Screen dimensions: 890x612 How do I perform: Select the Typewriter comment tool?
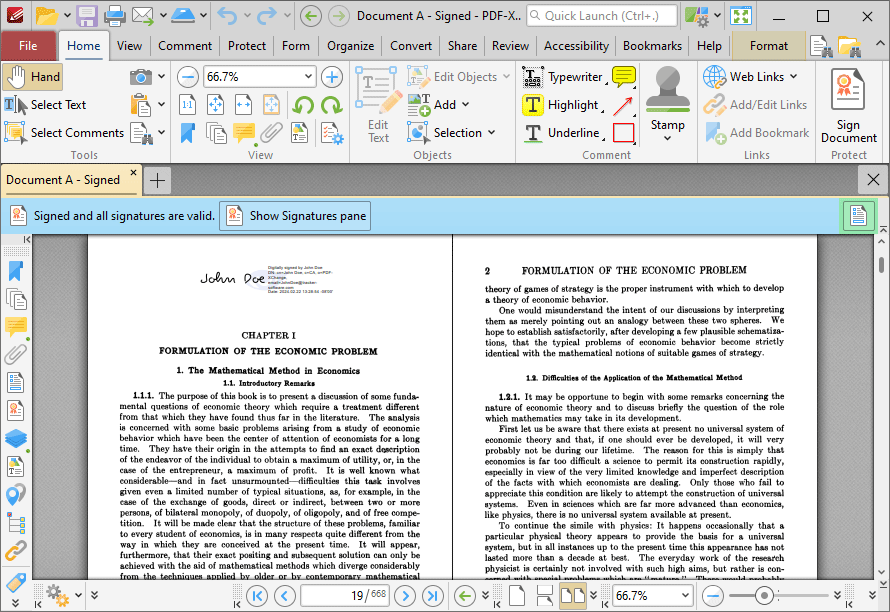(570, 76)
